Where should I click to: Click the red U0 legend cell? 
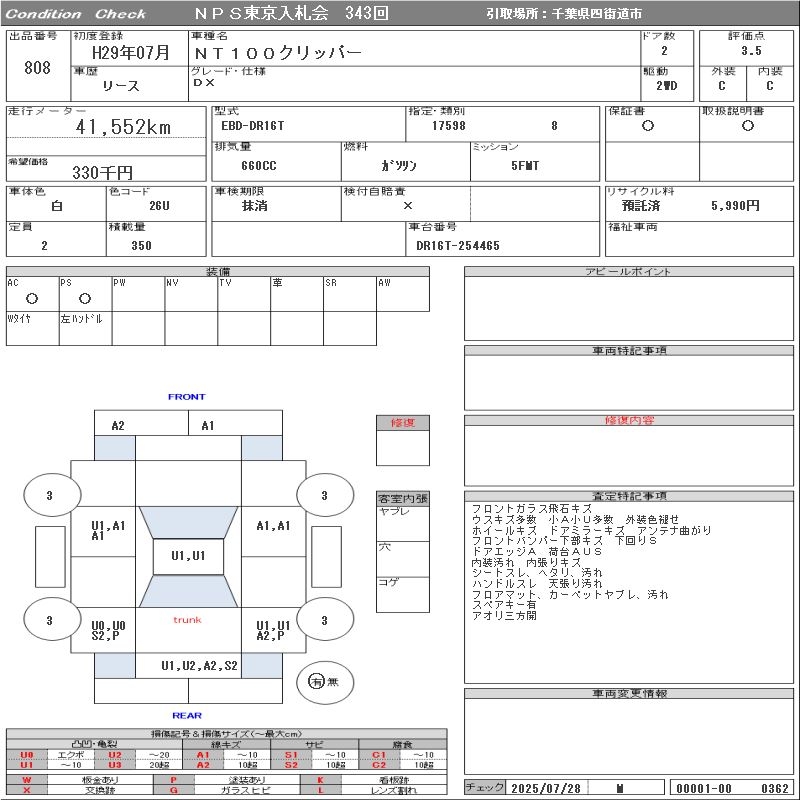pos(27,755)
